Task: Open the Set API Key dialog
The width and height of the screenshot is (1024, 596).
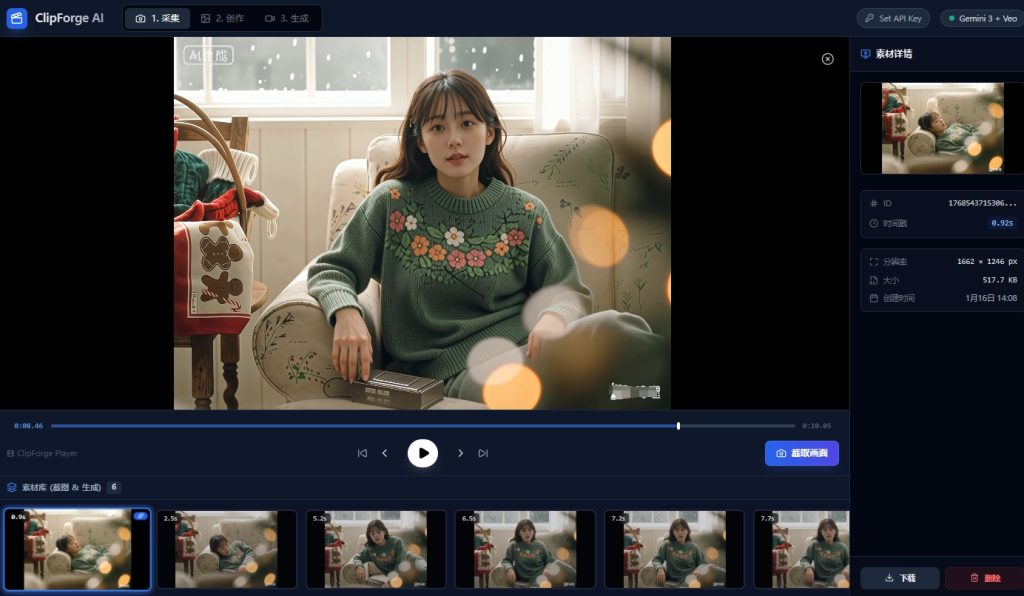Action: (x=893, y=17)
